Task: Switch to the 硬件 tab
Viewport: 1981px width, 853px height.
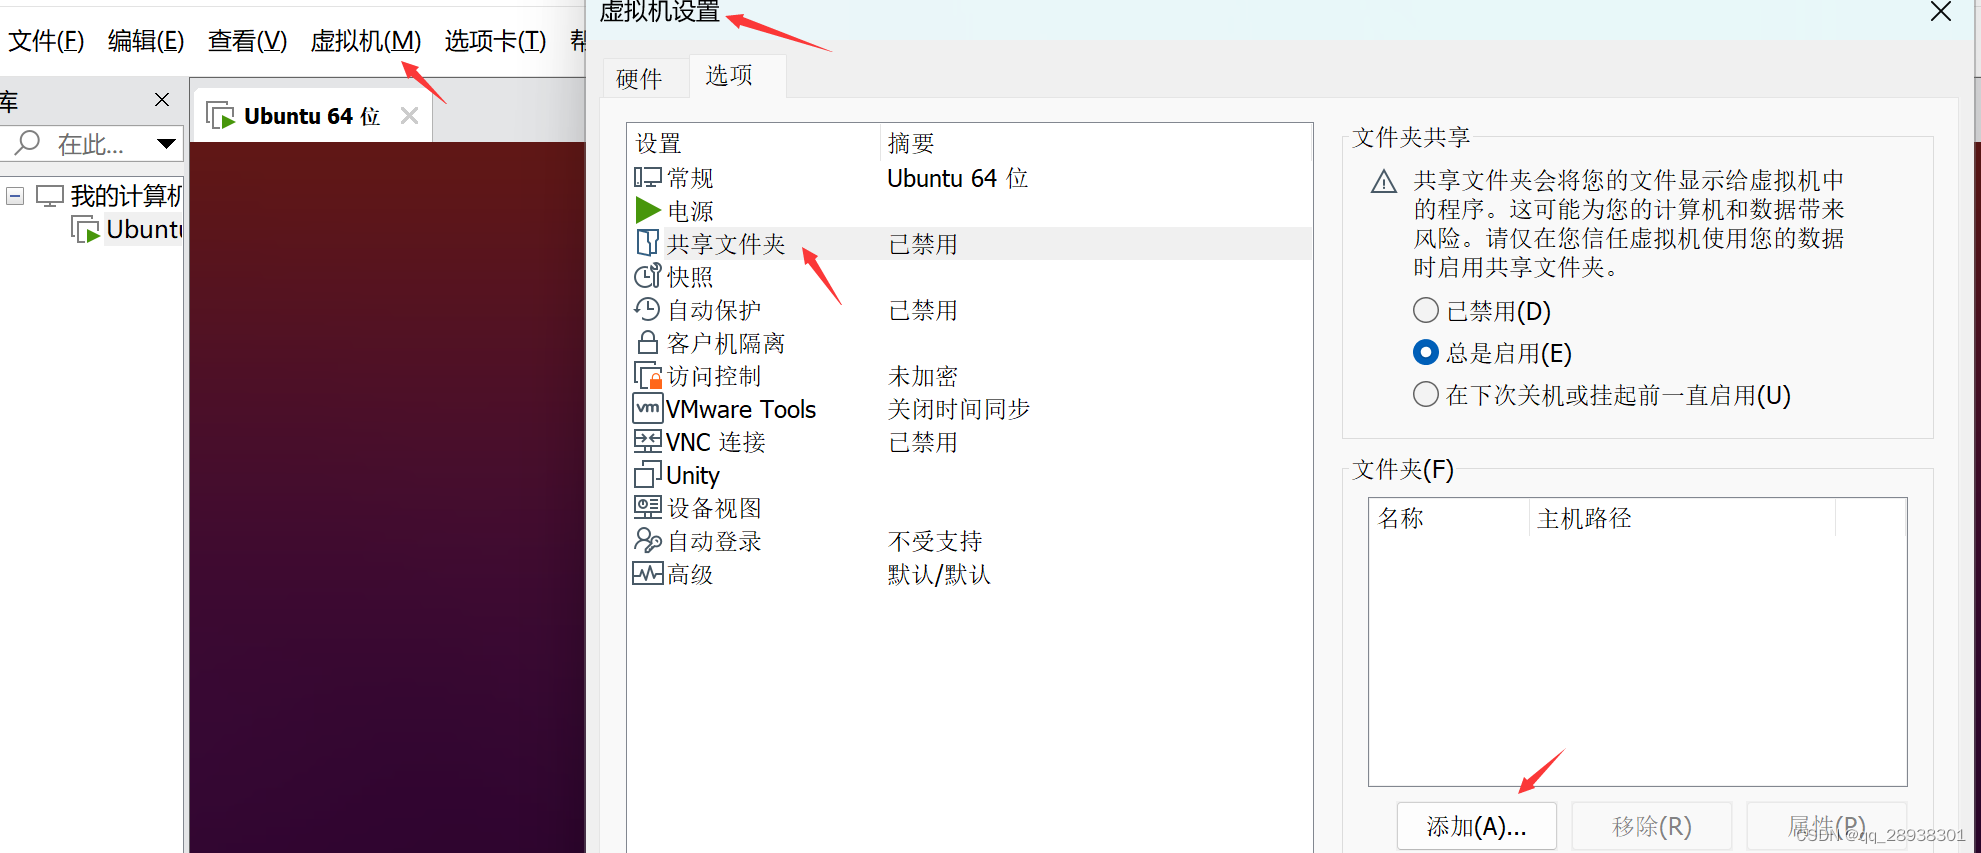Action: 640,78
